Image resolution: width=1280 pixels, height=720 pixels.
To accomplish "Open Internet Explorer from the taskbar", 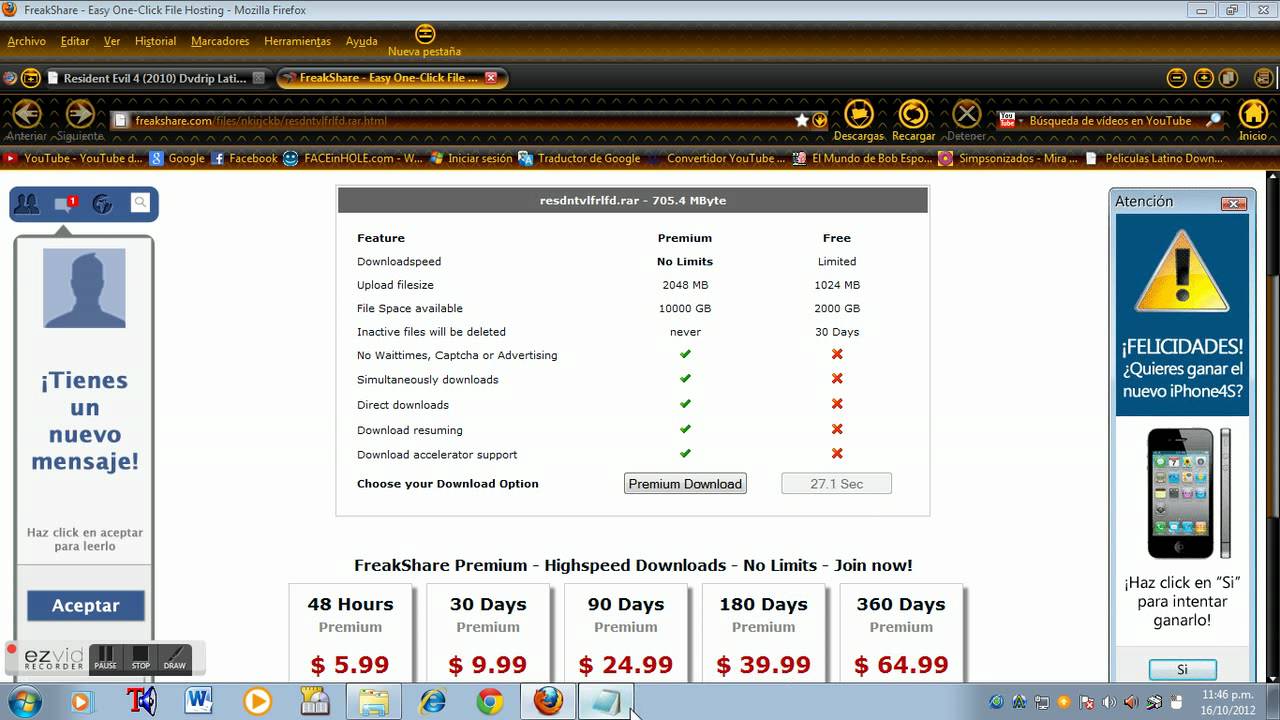I will click(432, 701).
